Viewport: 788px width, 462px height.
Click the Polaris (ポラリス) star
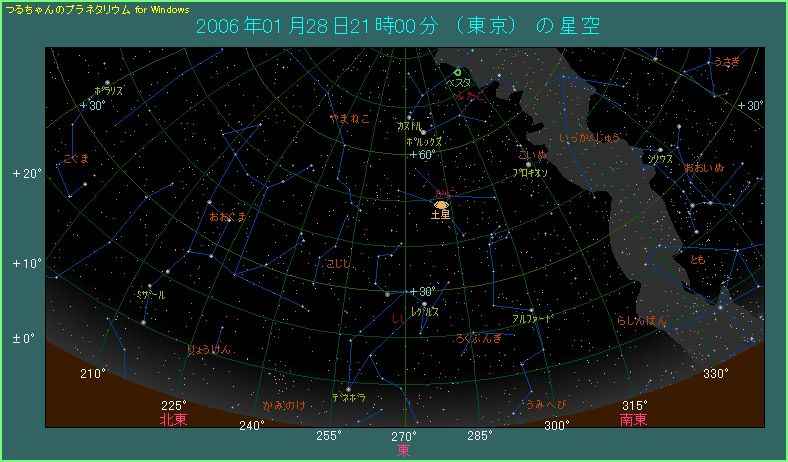[107, 82]
